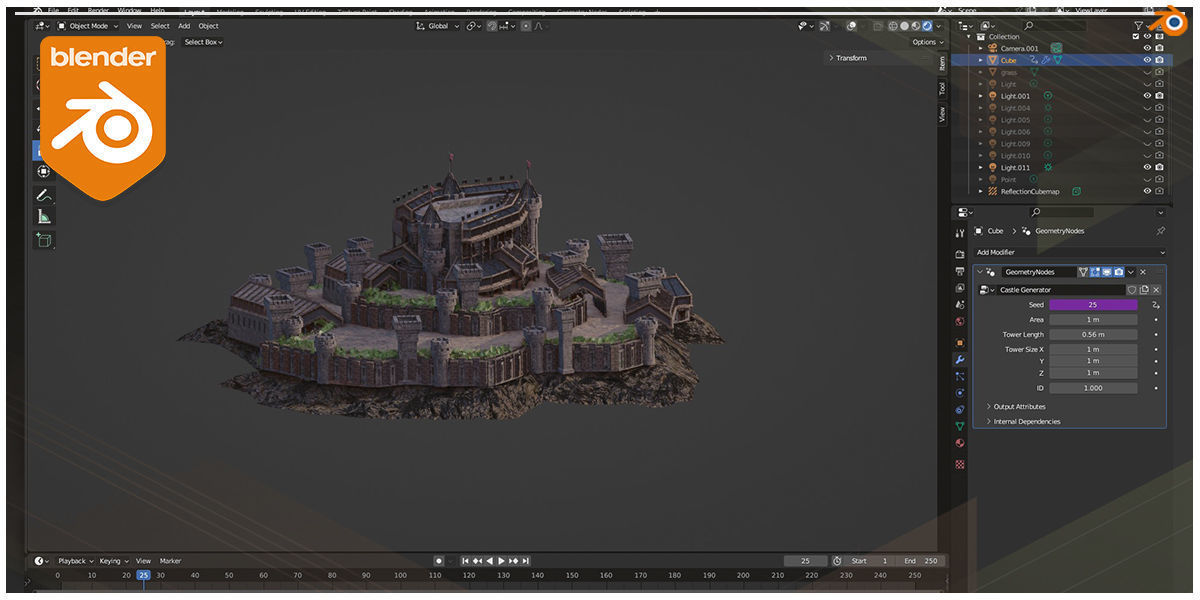Image resolution: width=1200 pixels, height=600 pixels.
Task: Click the purple Seed slider in Castle Generator
Action: click(1094, 304)
